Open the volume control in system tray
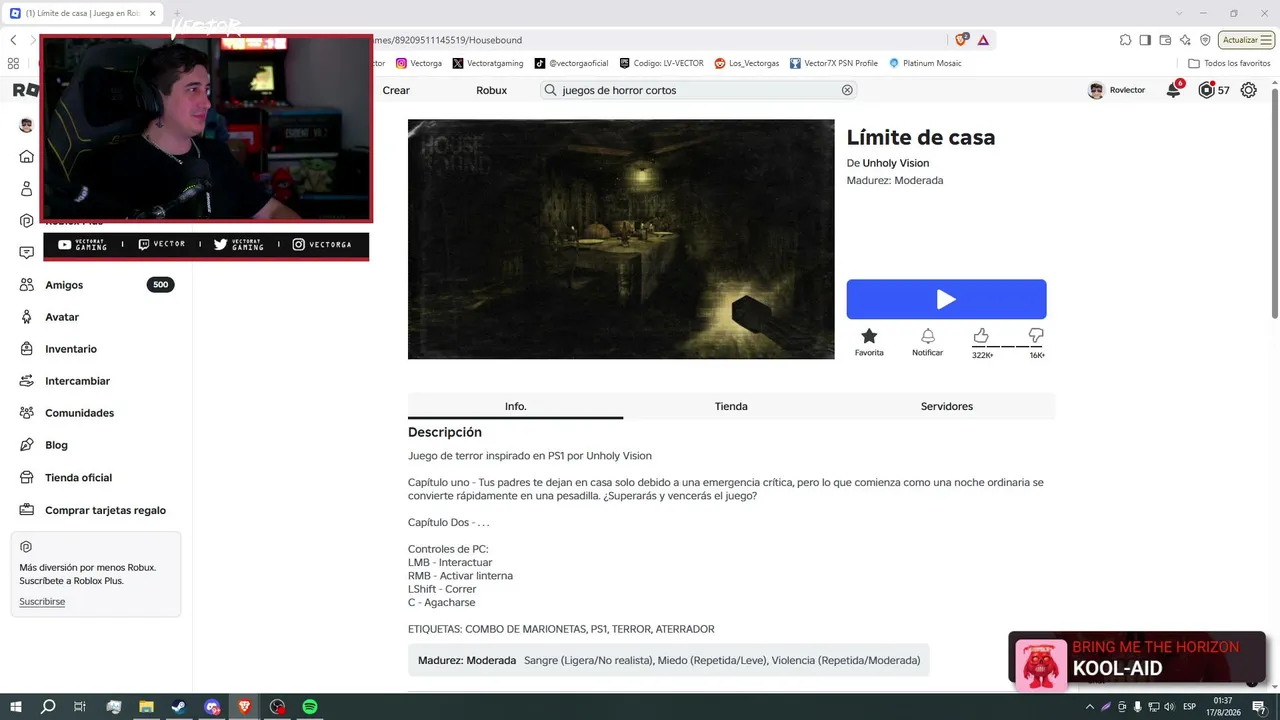Screen dimensions: 1280x720 tap(1169, 707)
